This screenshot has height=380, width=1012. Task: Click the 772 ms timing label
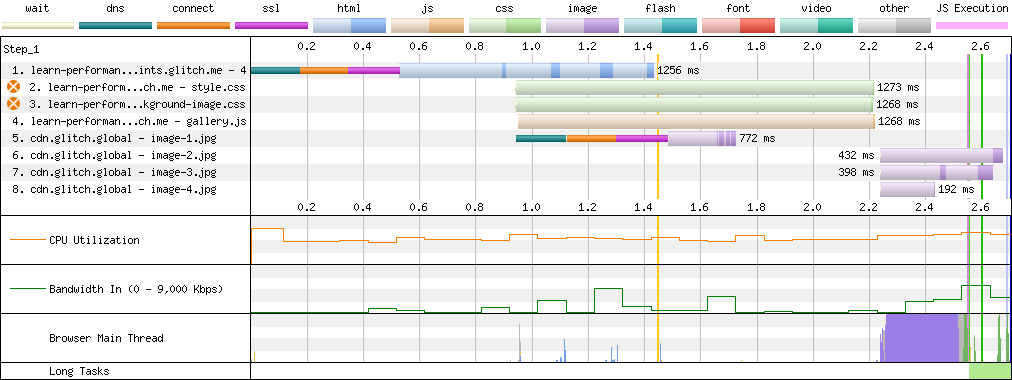(757, 138)
